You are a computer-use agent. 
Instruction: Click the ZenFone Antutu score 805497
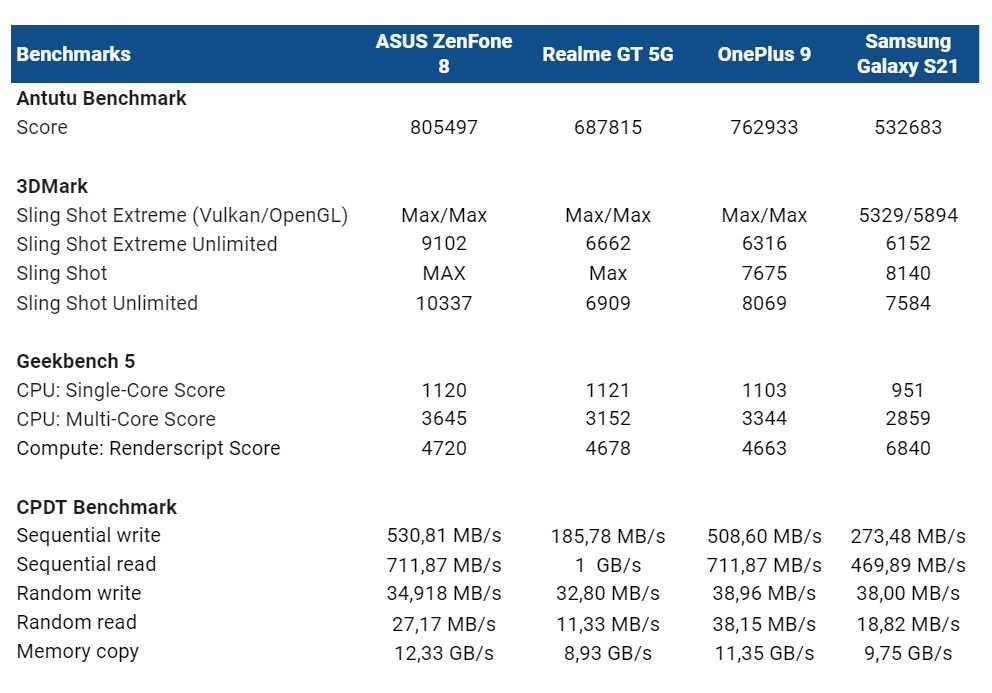click(444, 128)
